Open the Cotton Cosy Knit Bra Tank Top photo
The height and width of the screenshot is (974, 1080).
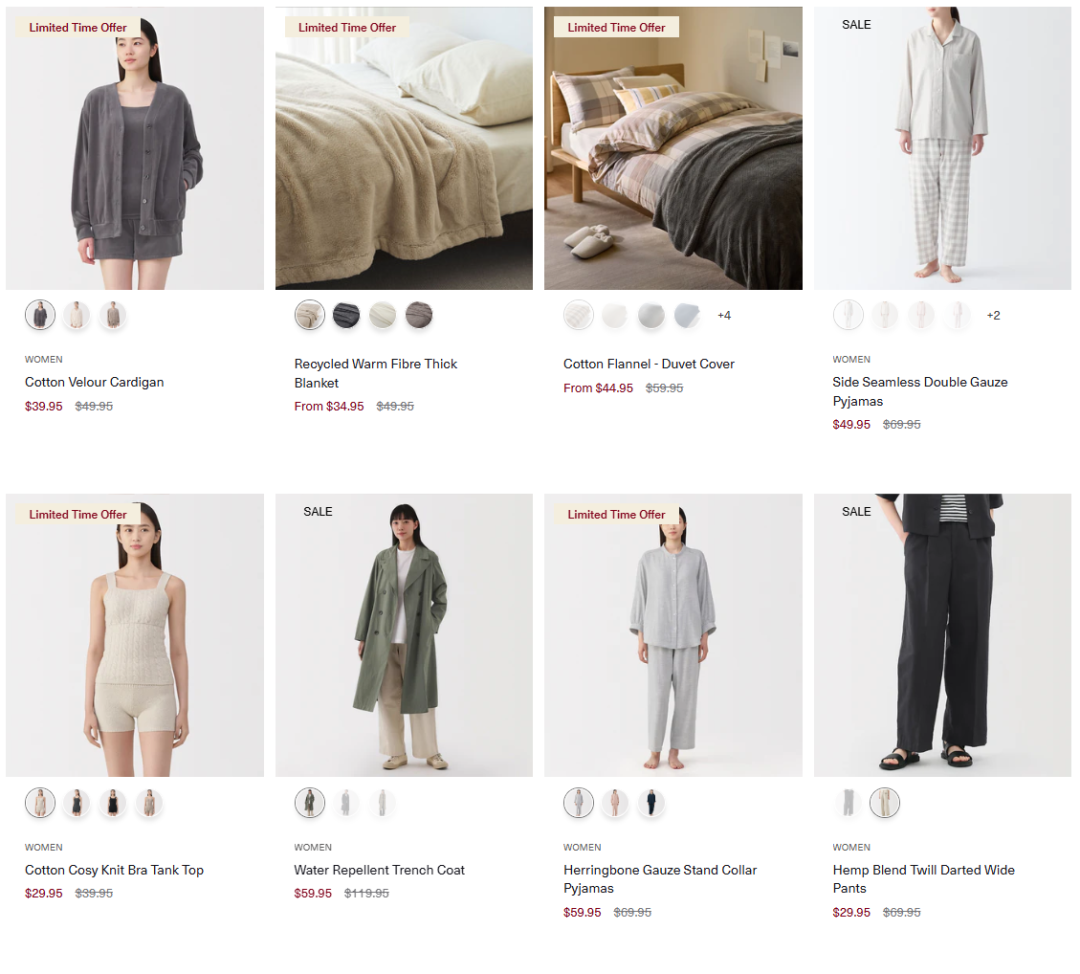(135, 635)
